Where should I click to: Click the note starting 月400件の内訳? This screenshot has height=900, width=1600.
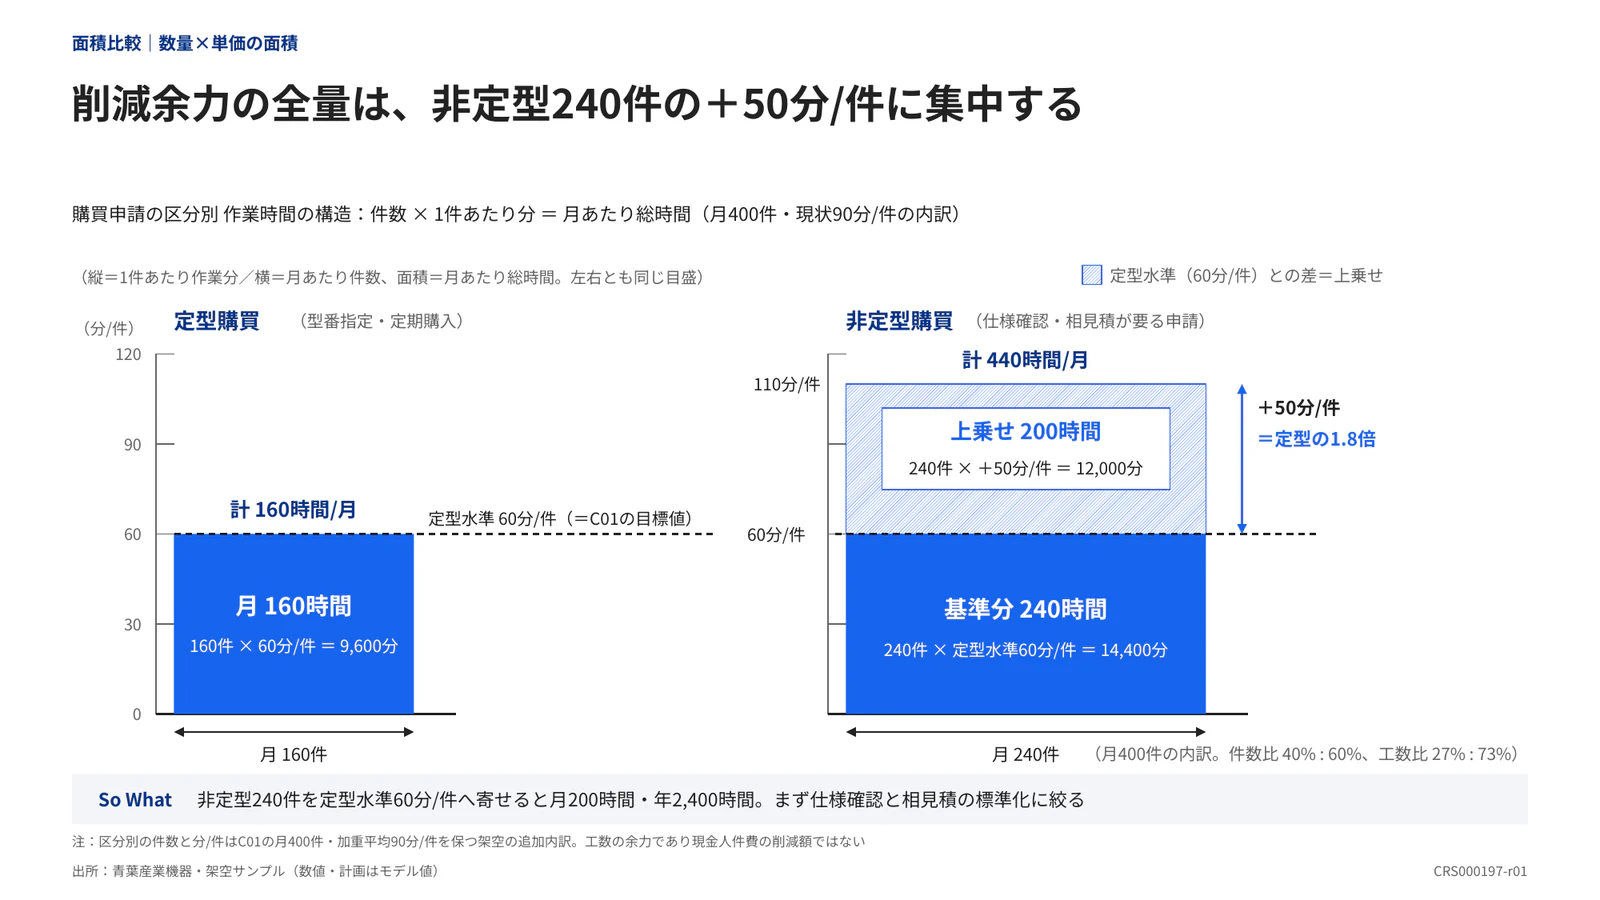click(x=1305, y=754)
